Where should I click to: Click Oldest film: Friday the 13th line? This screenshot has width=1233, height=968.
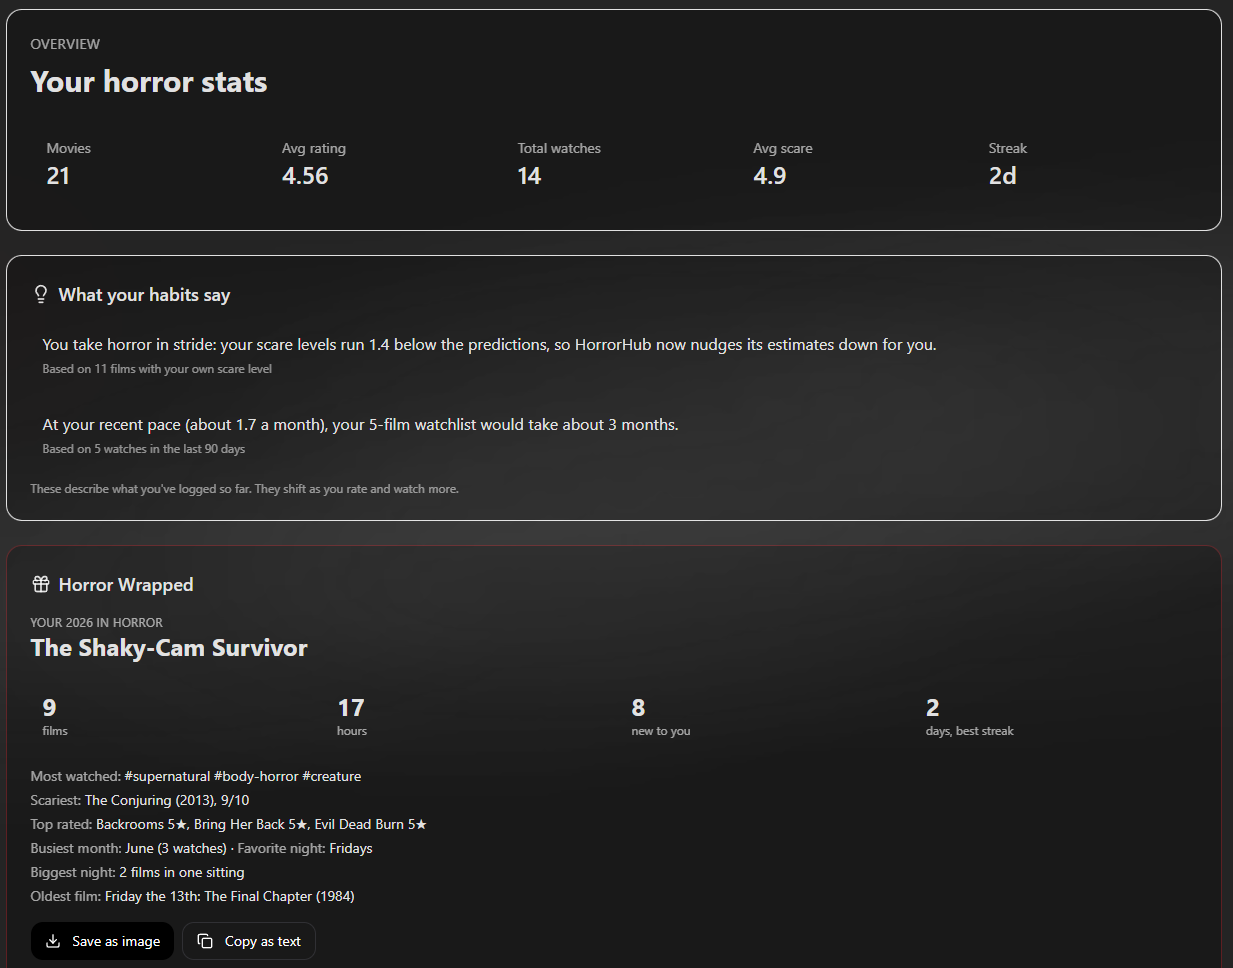pos(193,896)
